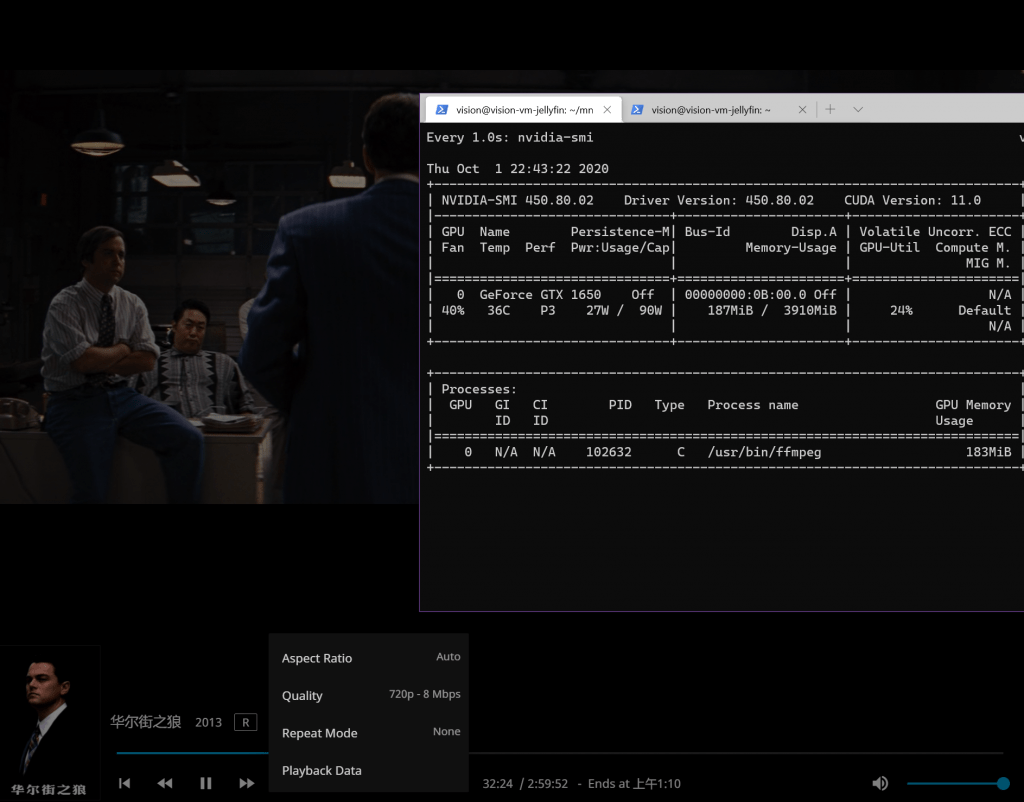
Task: Change Quality from 720p - 8 Mbps
Action: (370, 695)
